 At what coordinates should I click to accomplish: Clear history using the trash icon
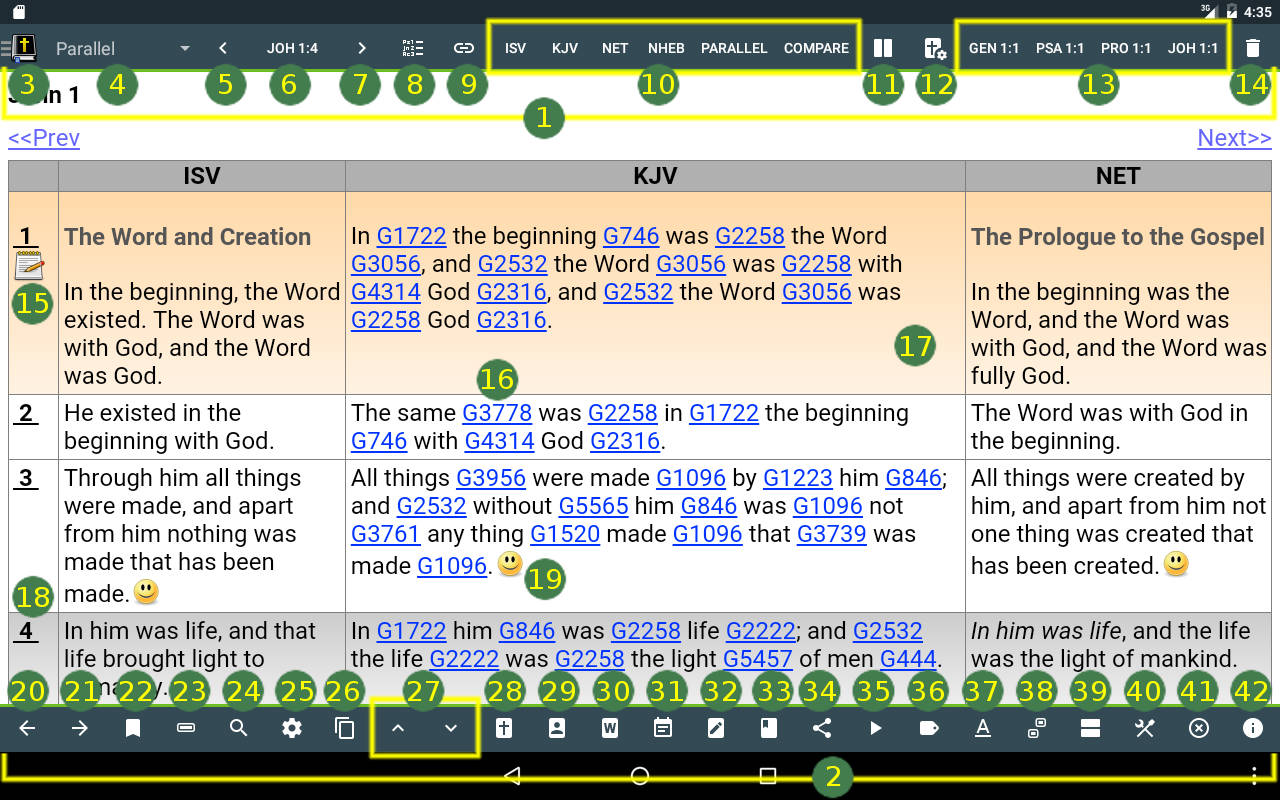1252,46
